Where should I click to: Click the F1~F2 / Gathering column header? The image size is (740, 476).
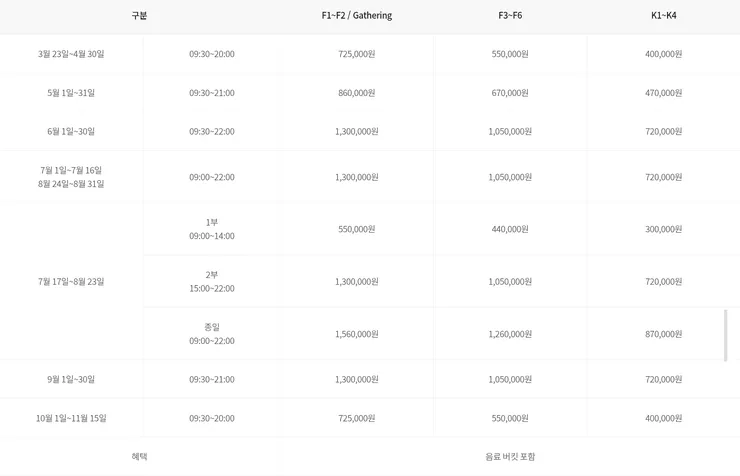pyautogui.click(x=357, y=16)
